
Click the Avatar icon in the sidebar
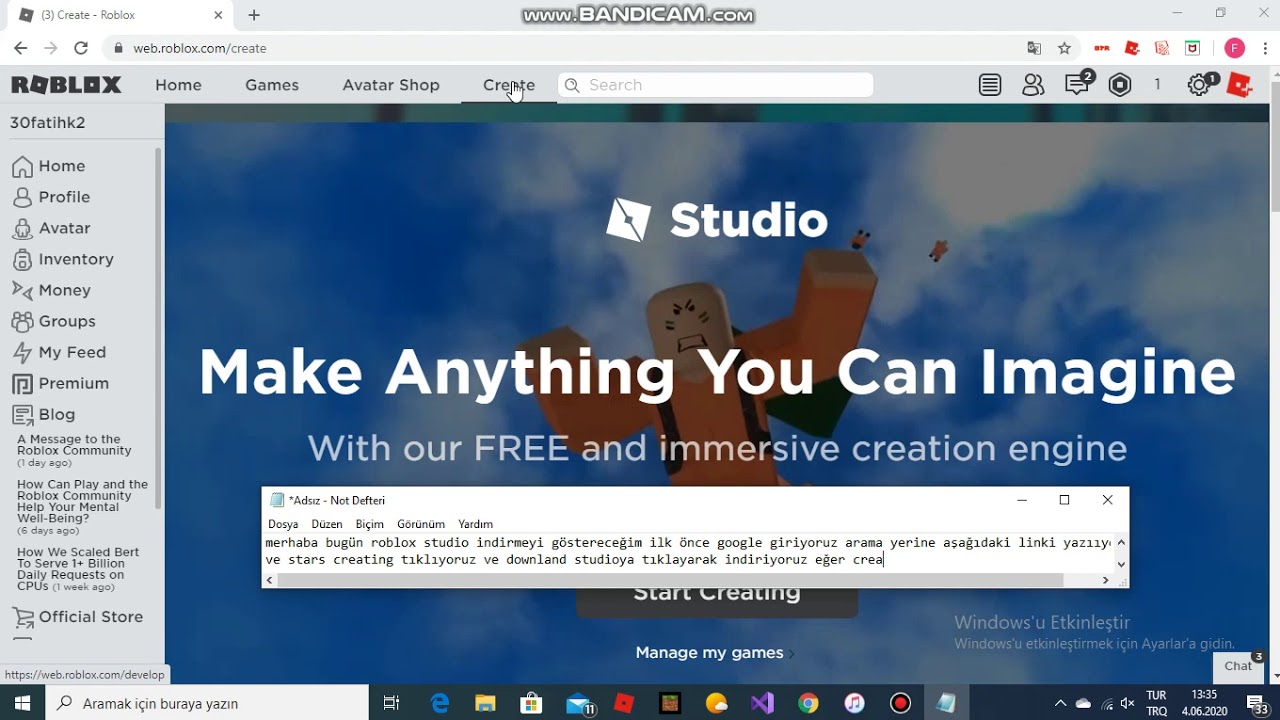click(22, 228)
